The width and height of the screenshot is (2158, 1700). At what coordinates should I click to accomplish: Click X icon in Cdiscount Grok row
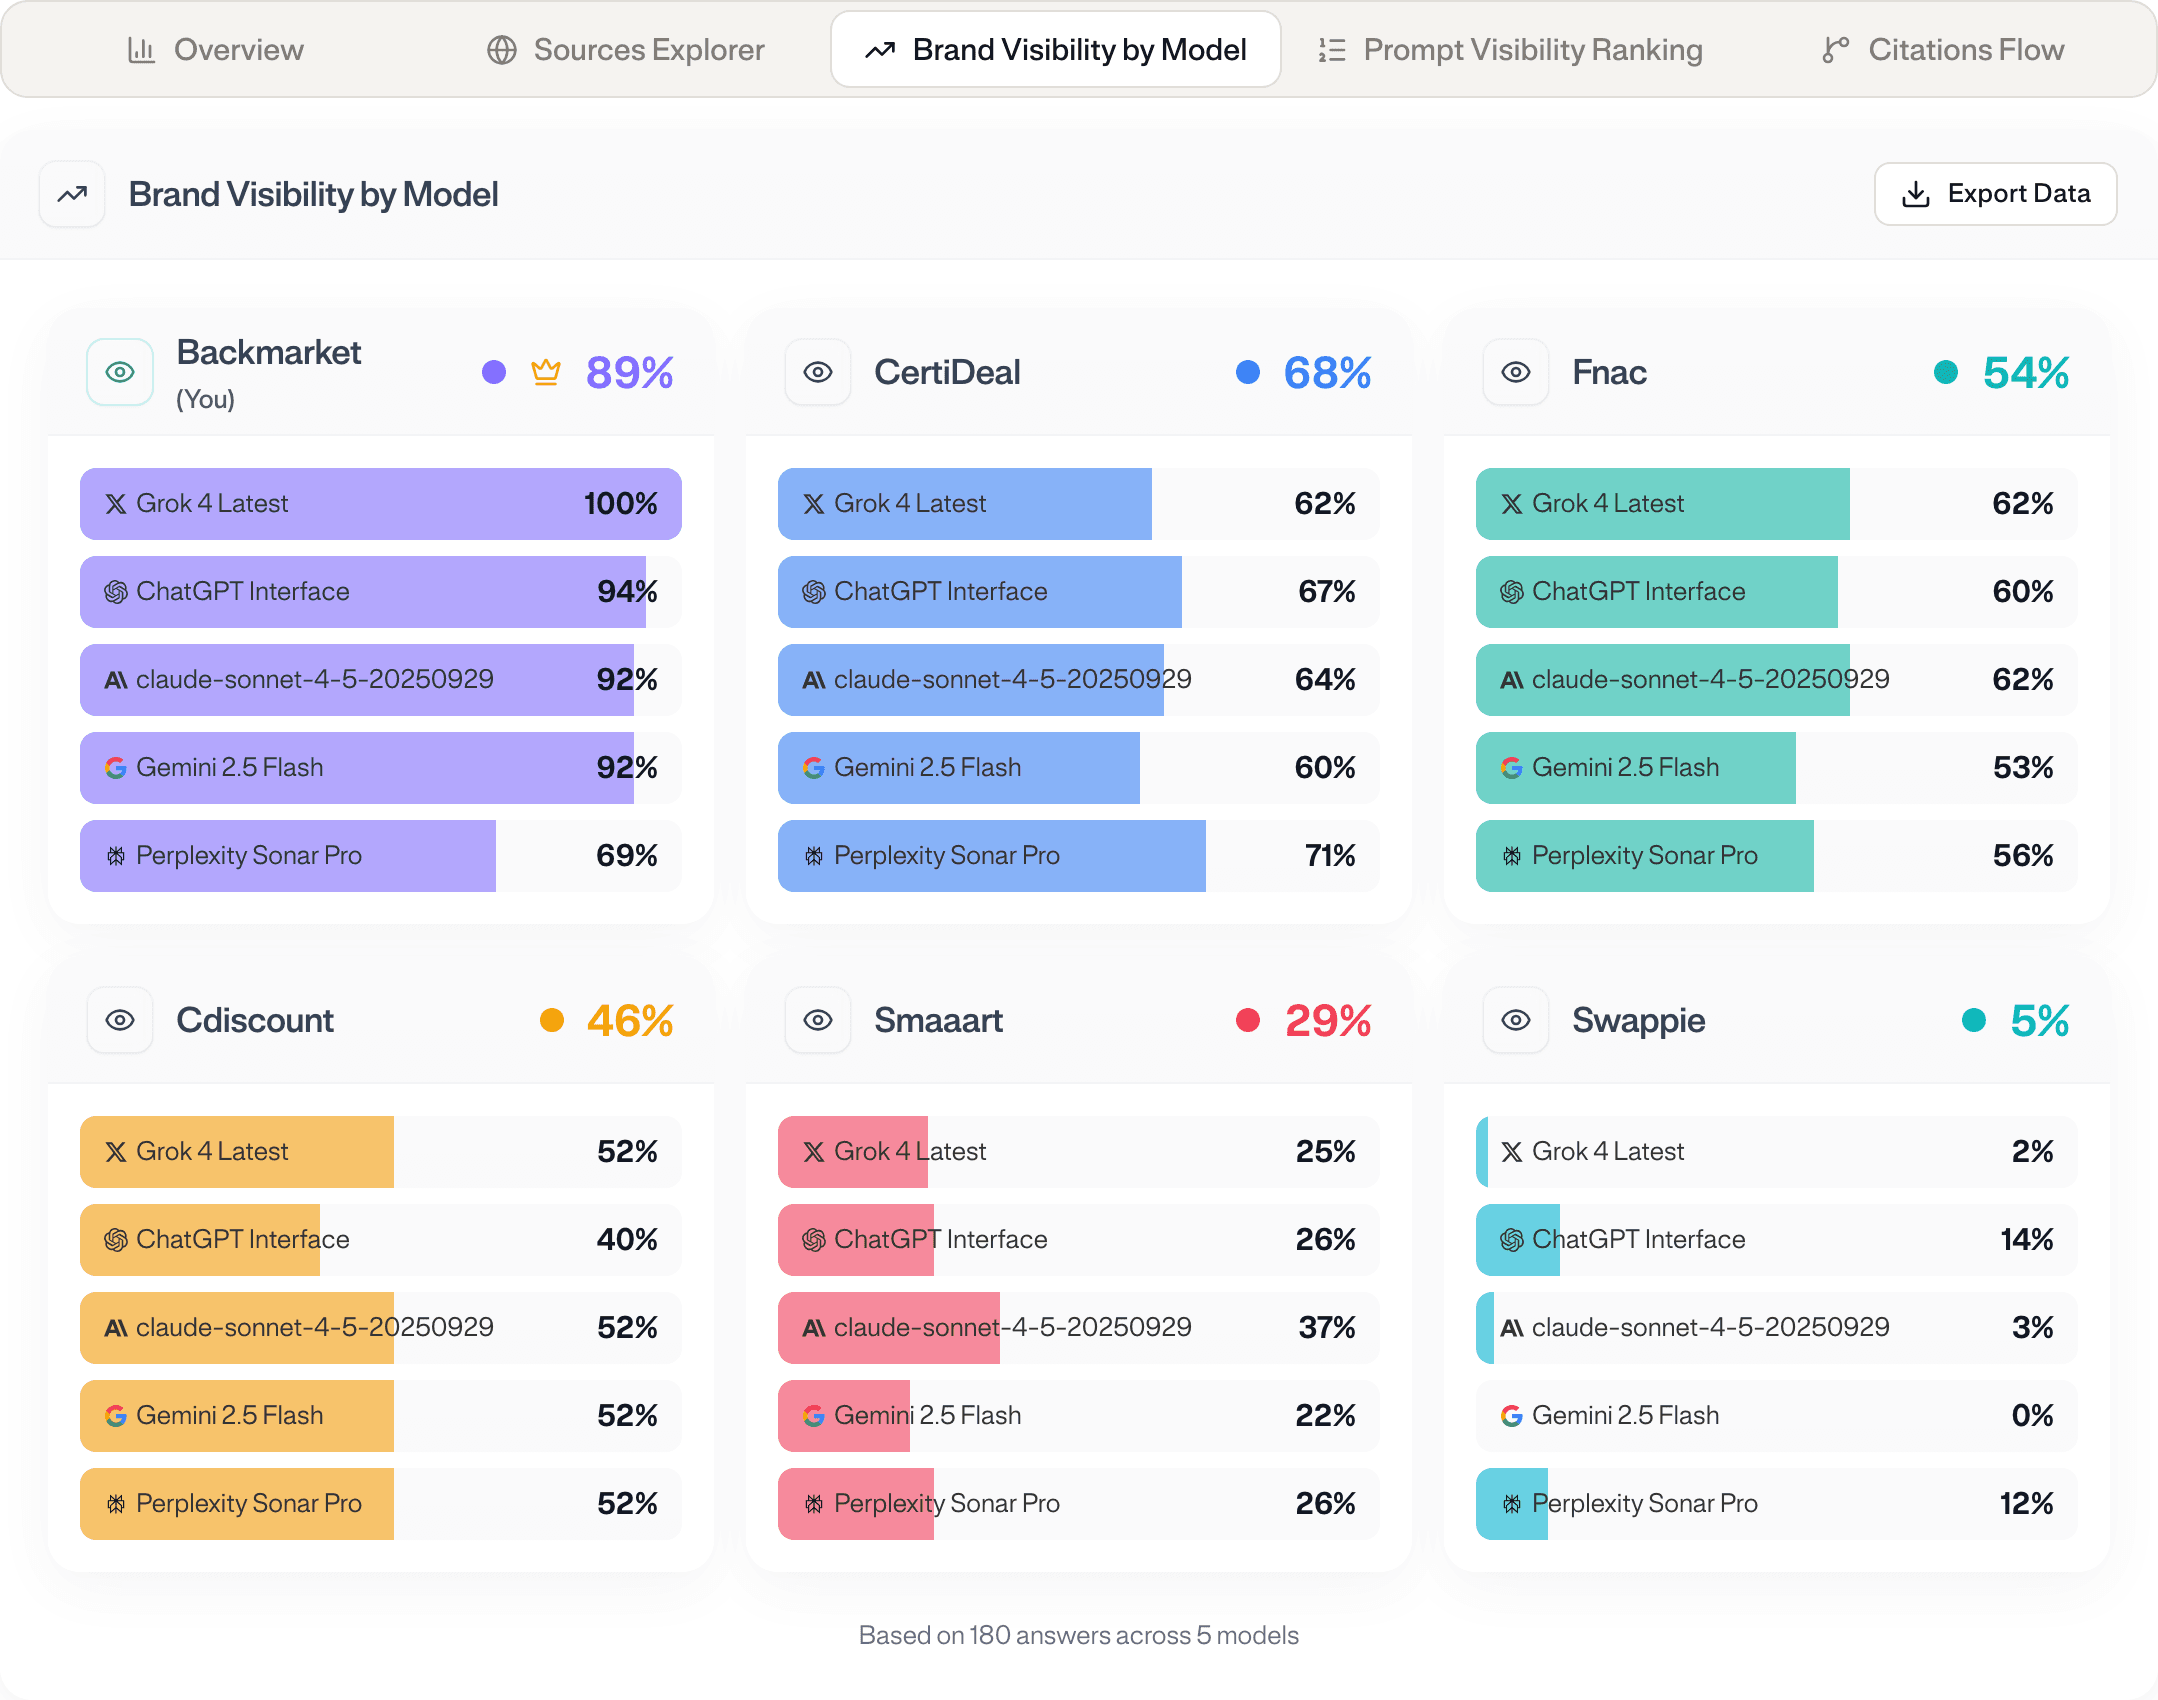[116, 1152]
